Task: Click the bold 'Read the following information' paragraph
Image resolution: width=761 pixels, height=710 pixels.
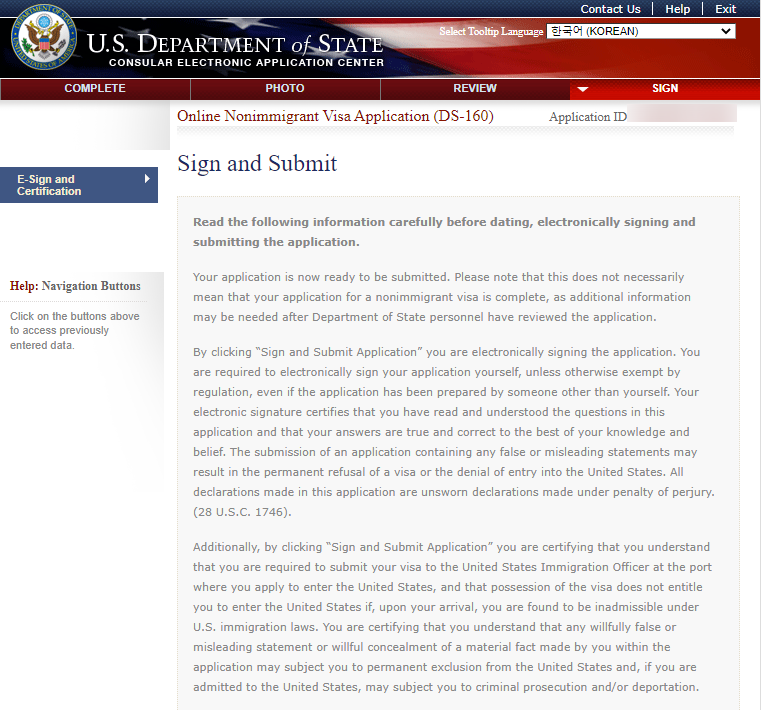Action: click(x=444, y=232)
